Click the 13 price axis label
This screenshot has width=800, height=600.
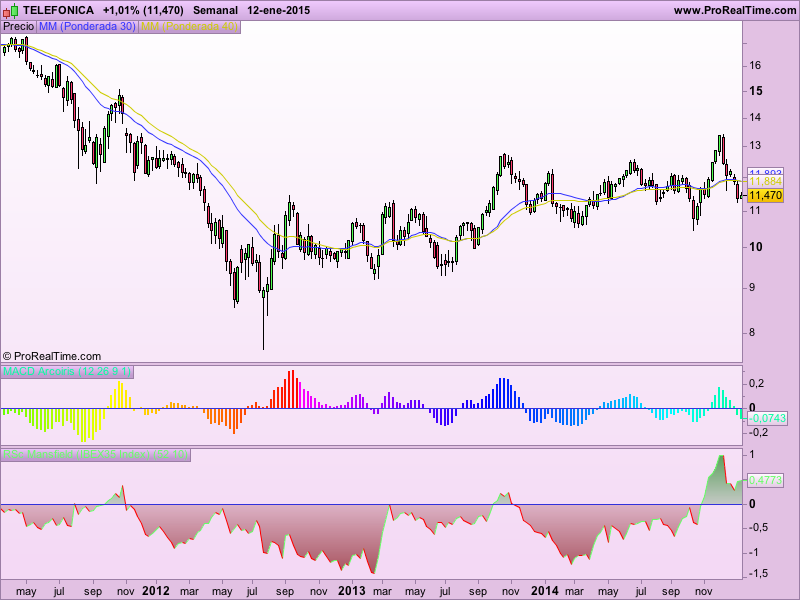point(755,146)
